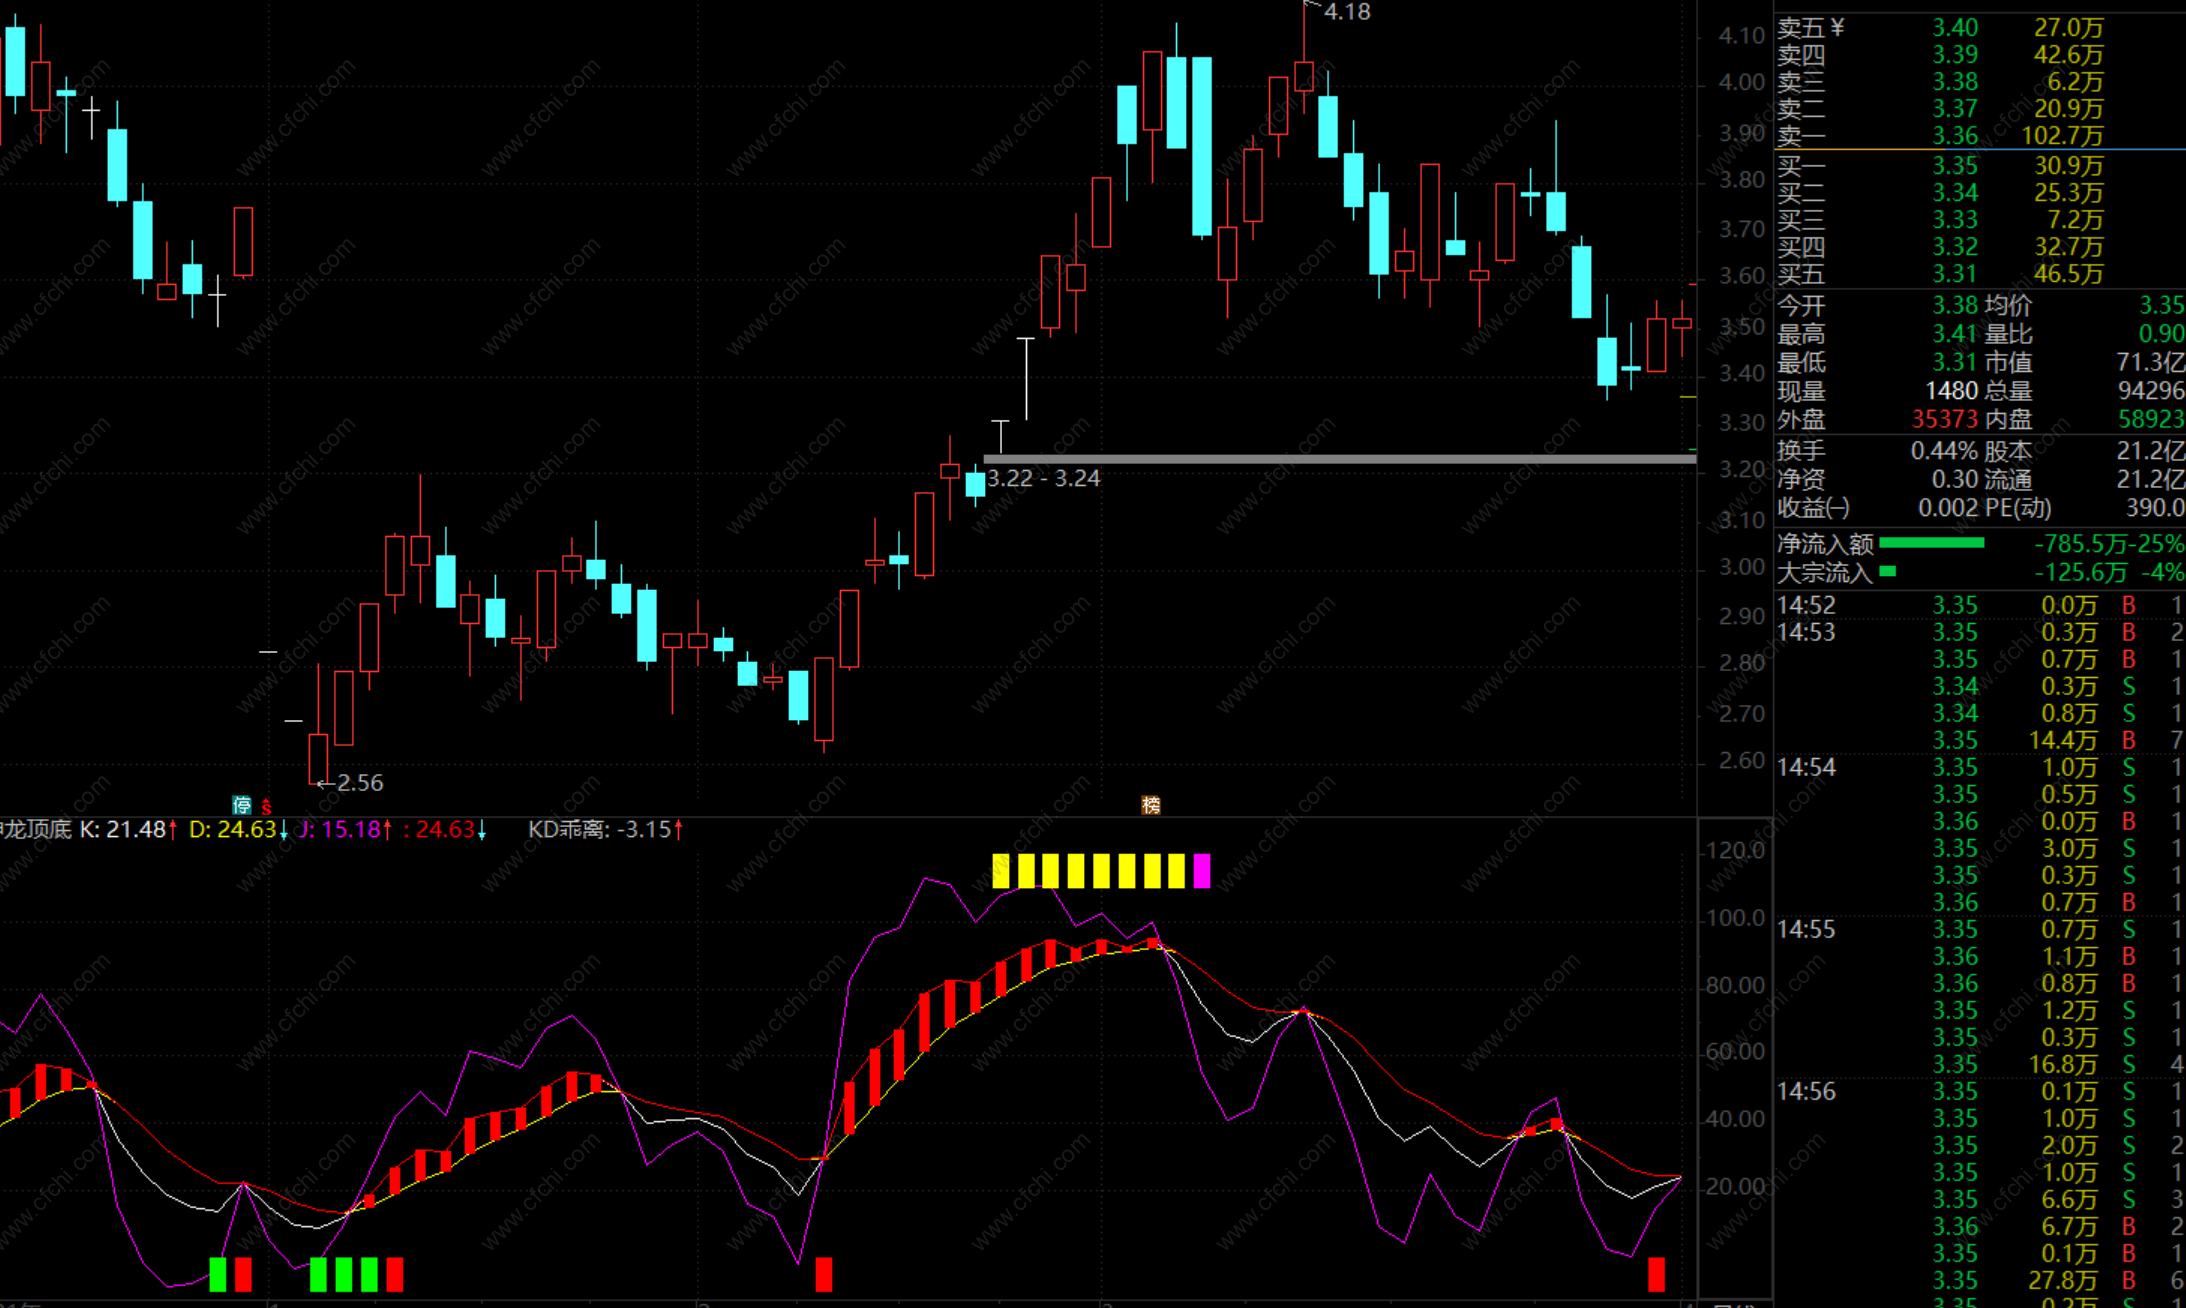This screenshot has width=2186, height=1308.
Task: Click the 神龙顶底 indicator name label
Action: 36,829
